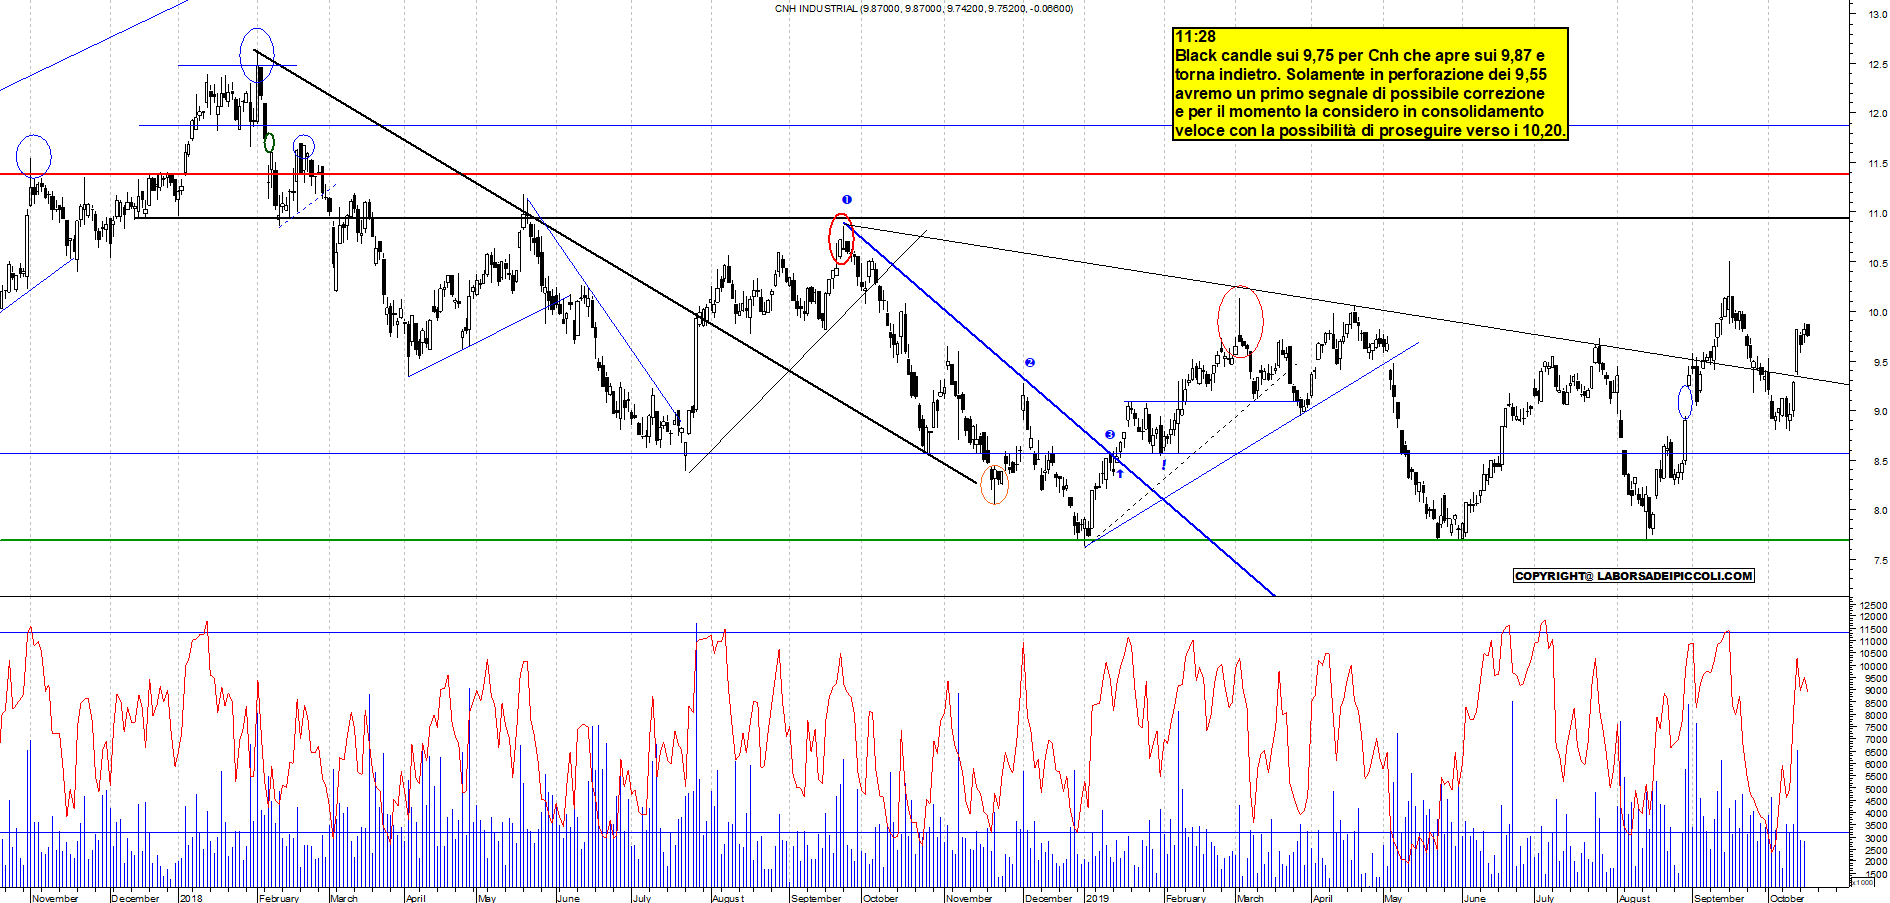Click the 4000 volume axis label
The height and width of the screenshot is (903, 1890).
pyautogui.click(x=1876, y=814)
